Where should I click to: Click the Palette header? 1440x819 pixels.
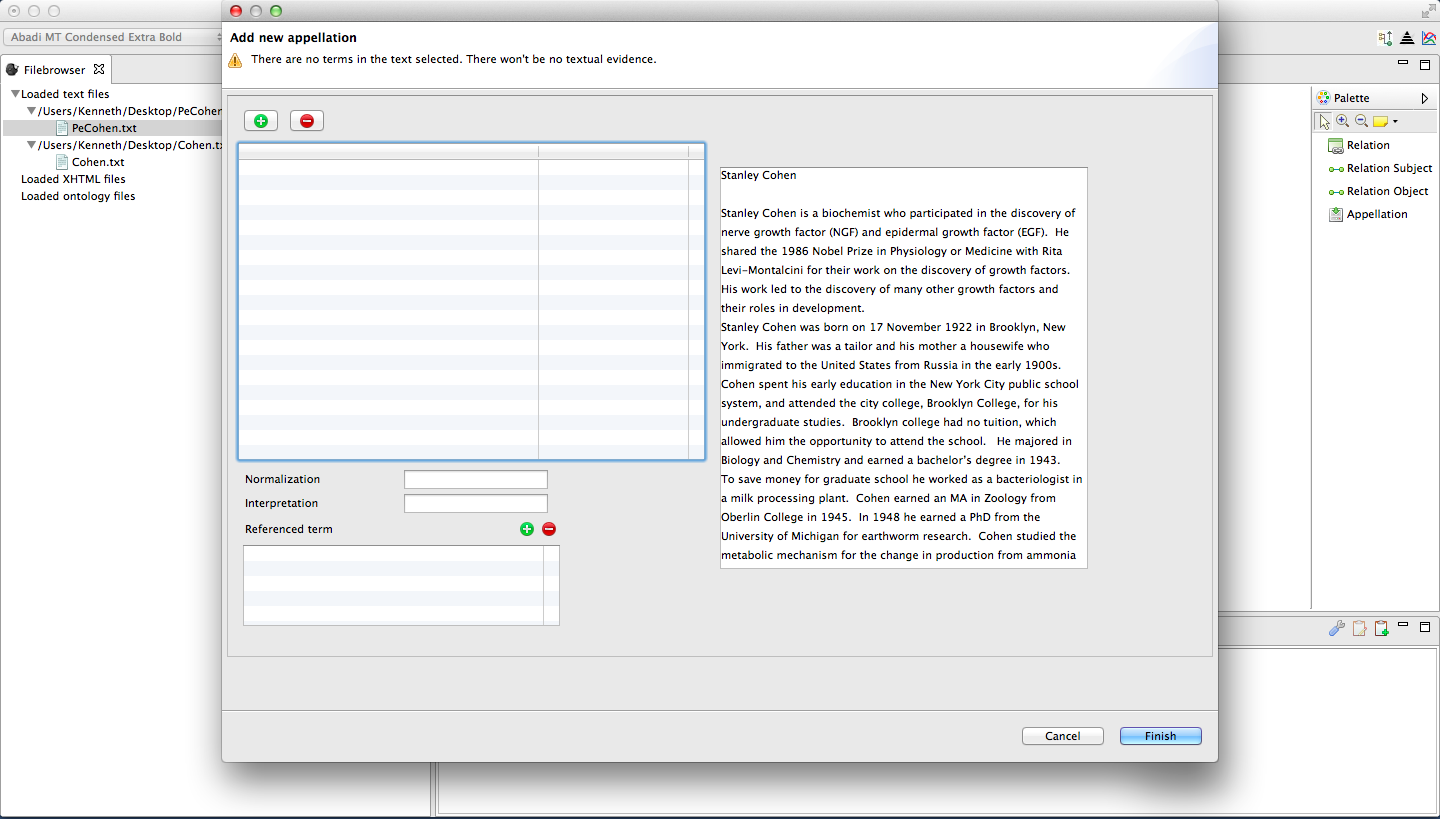tap(1374, 98)
